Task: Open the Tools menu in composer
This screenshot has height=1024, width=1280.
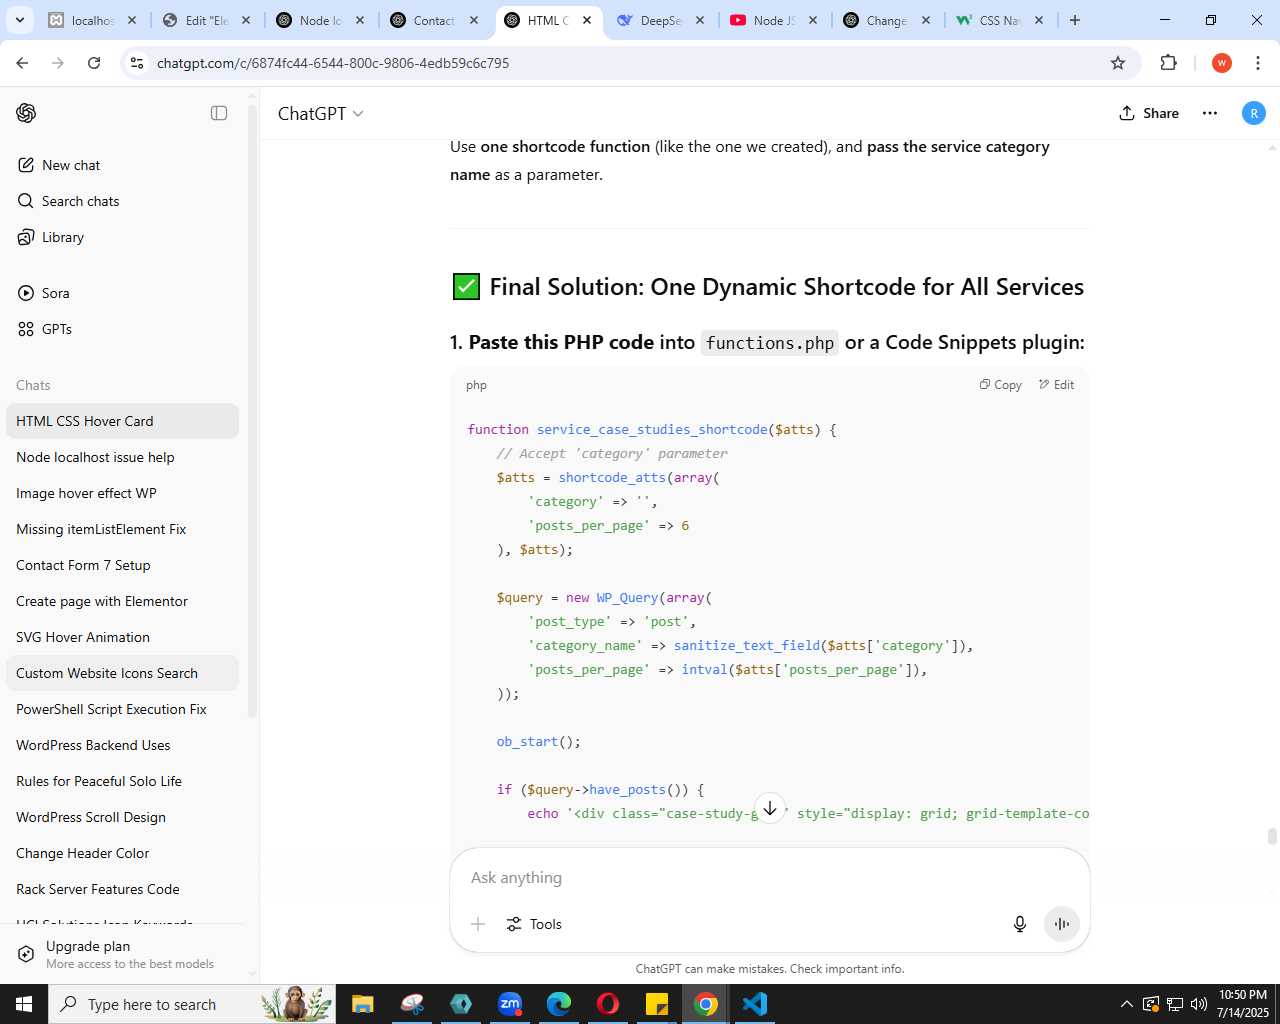Action: (534, 924)
